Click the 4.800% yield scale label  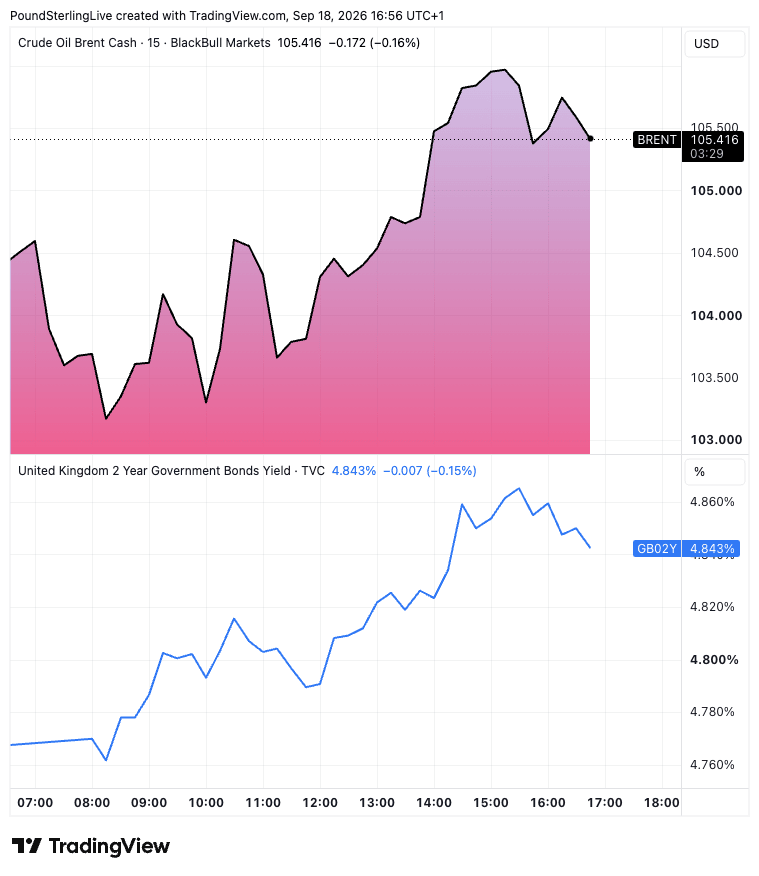point(714,660)
